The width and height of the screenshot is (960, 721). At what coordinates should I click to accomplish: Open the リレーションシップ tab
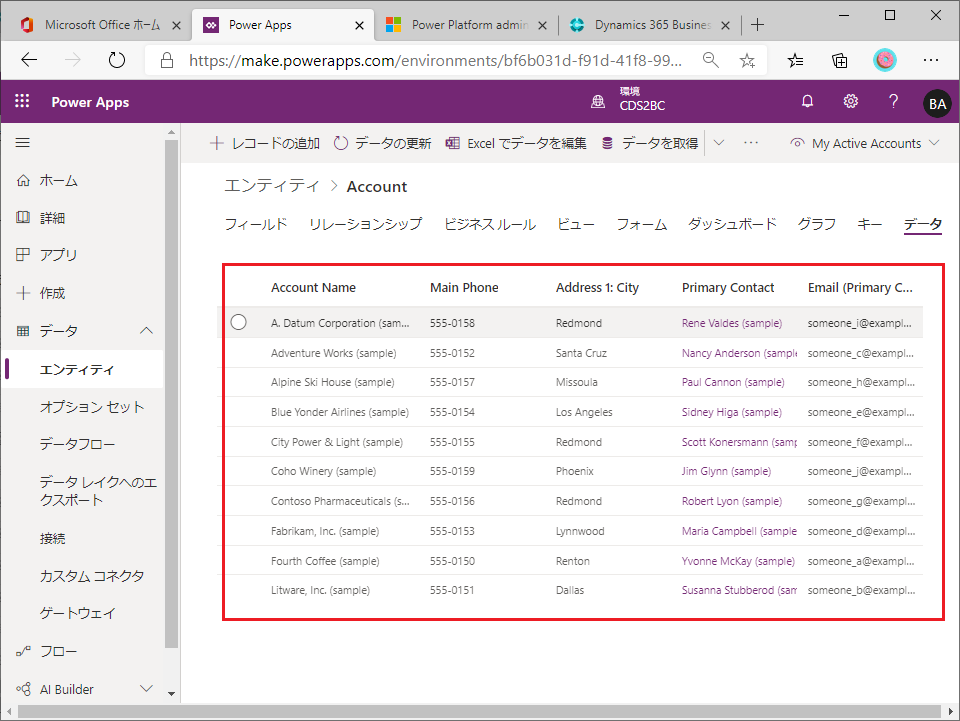click(366, 224)
